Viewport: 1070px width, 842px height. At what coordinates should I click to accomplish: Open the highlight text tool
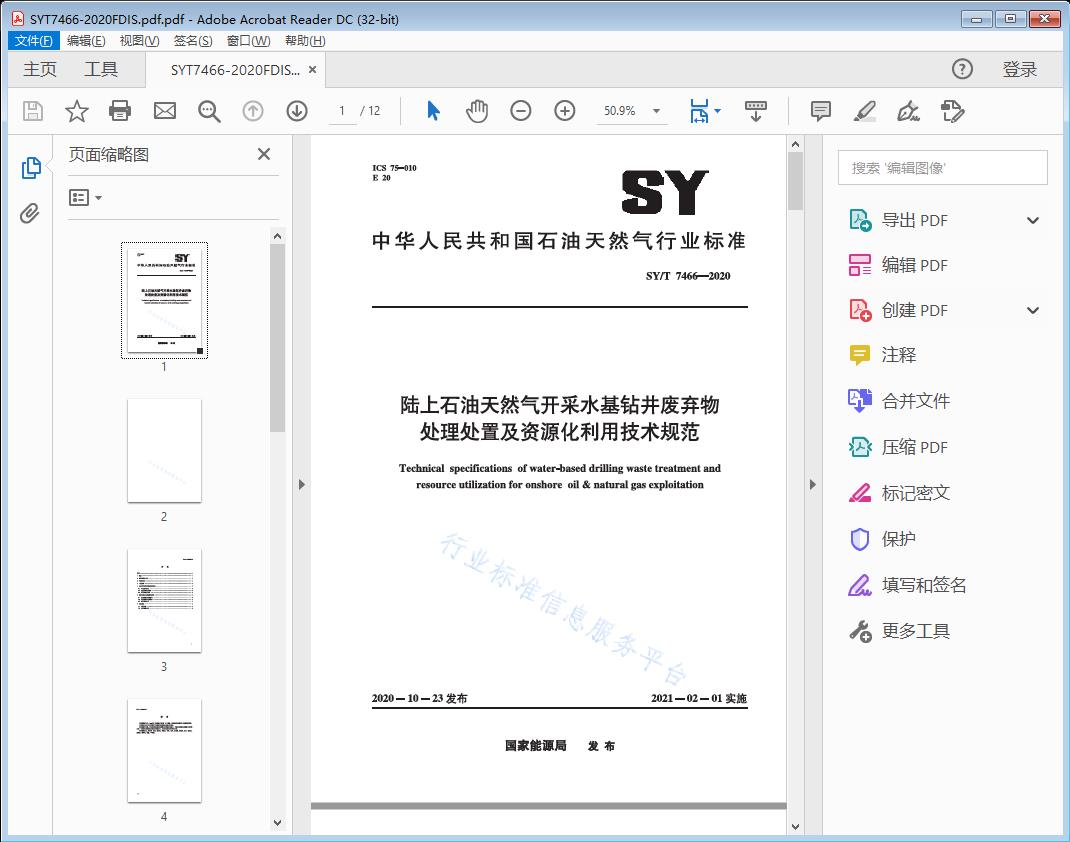tap(864, 111)
